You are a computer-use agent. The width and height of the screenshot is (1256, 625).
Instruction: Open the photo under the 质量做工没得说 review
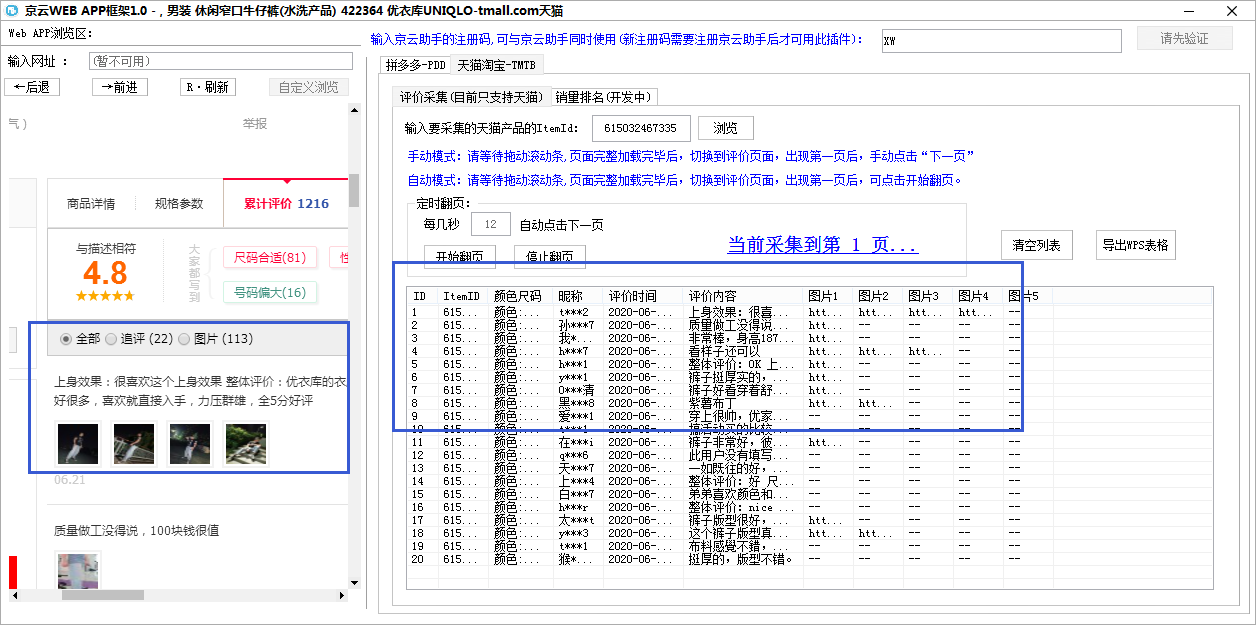pos(78,571)
